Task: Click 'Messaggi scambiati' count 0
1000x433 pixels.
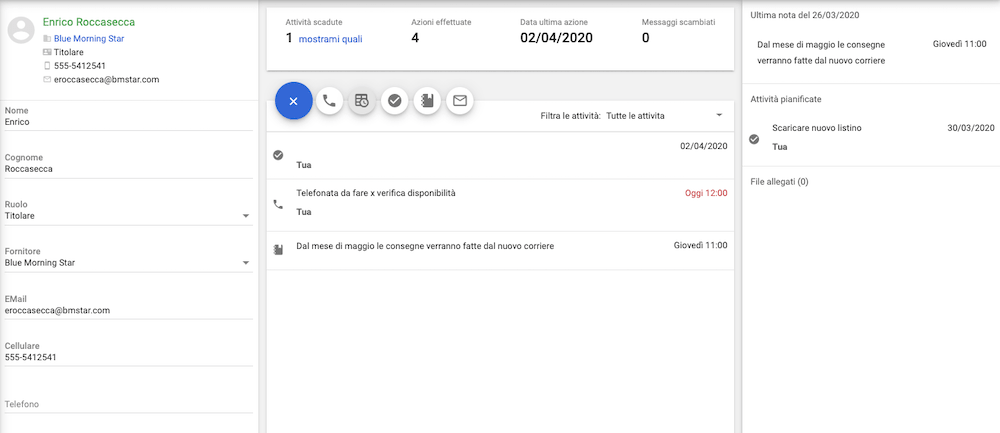Action: 645,38
